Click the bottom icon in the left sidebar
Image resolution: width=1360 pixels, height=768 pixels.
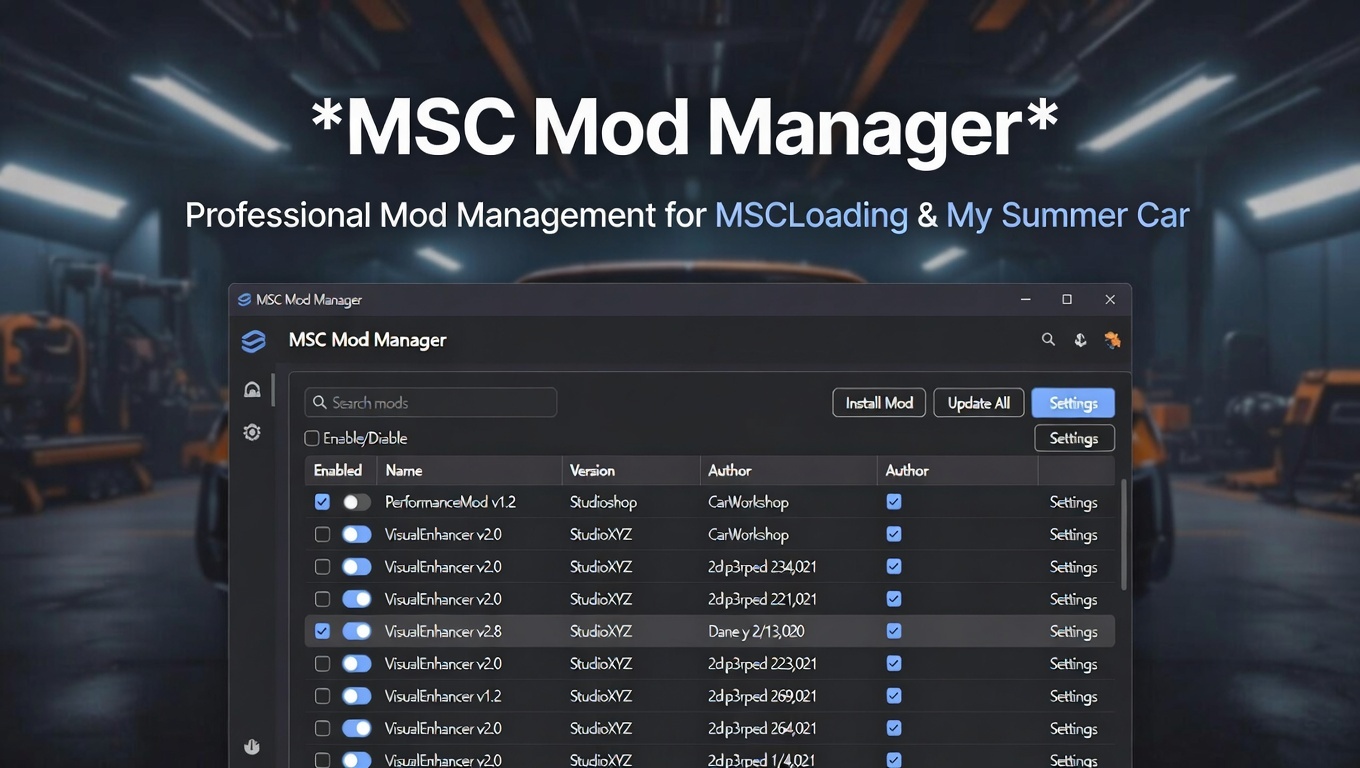(x=252, y=747)
